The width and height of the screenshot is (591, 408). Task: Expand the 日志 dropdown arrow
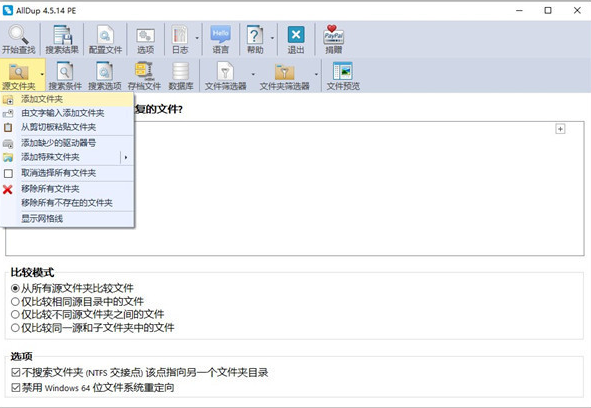point(197,38)
